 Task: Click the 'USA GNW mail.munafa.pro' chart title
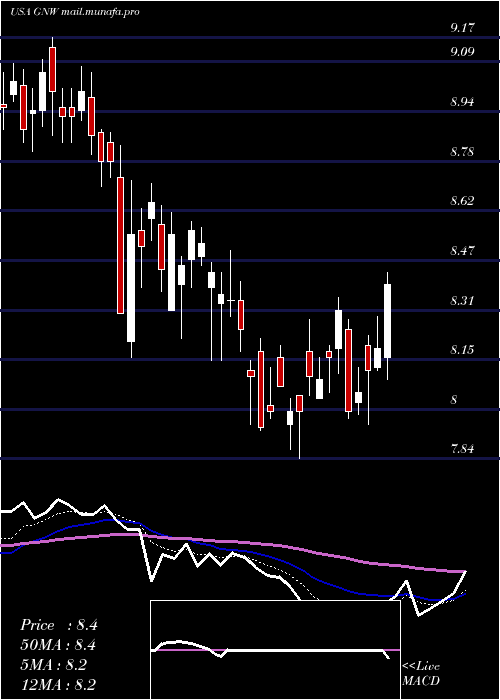point(75,12)
